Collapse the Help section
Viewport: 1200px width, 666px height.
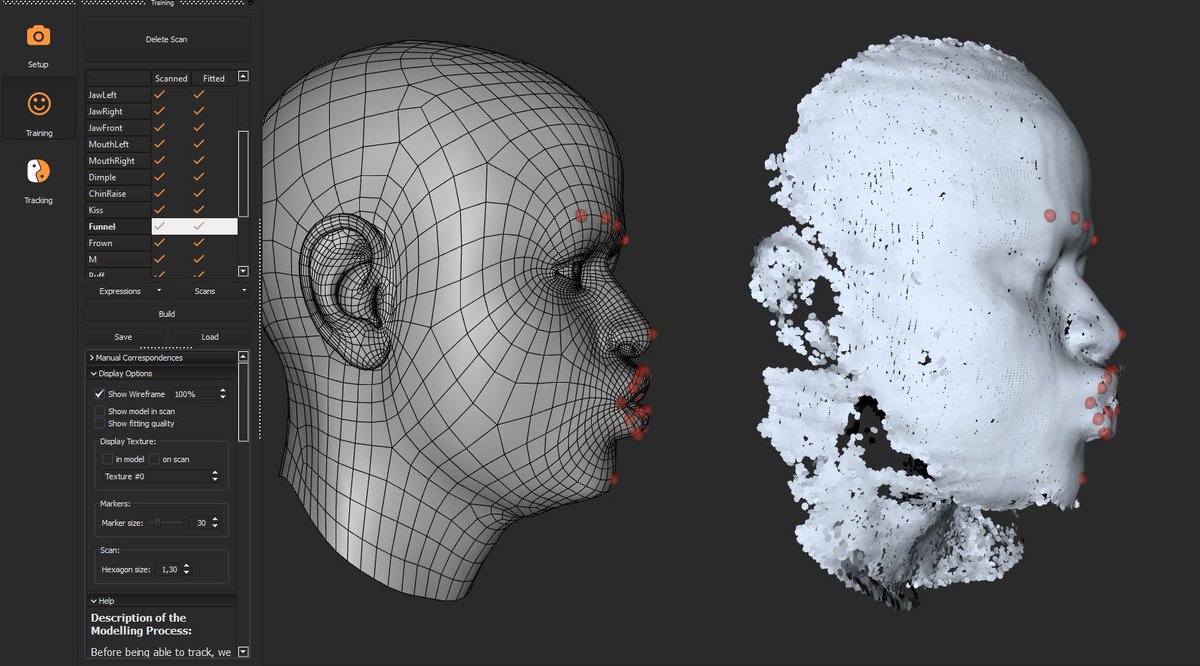[161, 601]
